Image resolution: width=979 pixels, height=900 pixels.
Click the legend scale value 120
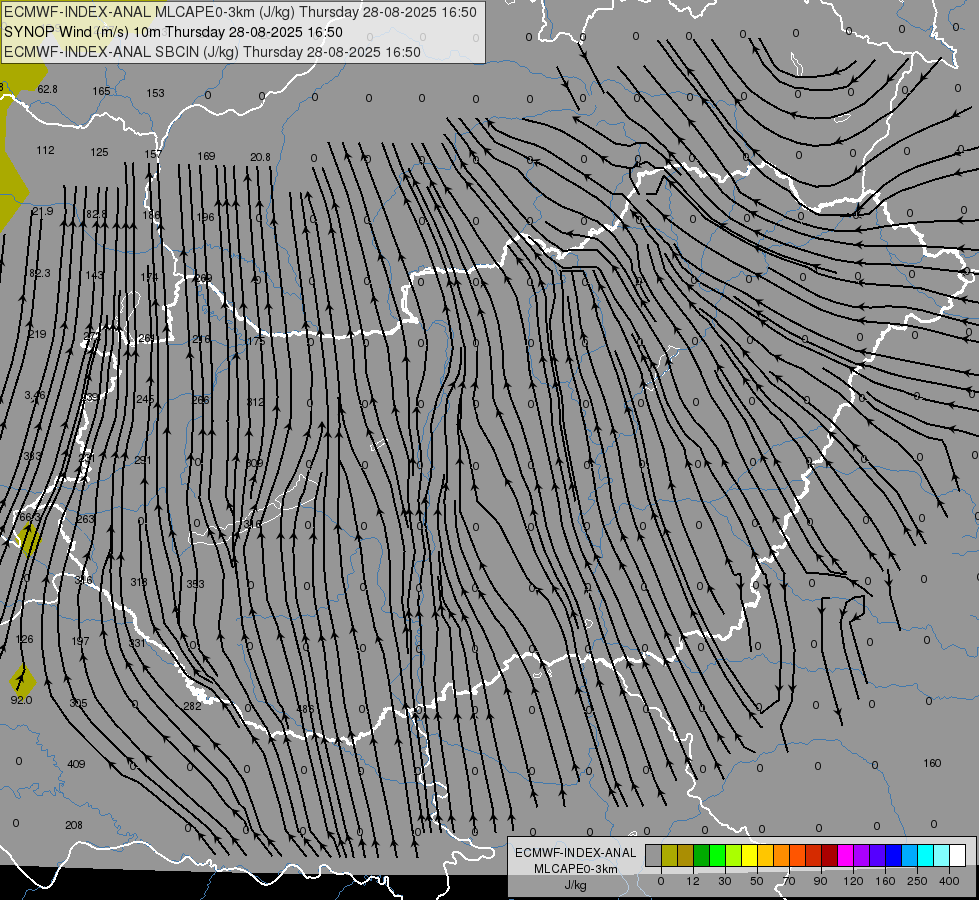tap(853, 881)
